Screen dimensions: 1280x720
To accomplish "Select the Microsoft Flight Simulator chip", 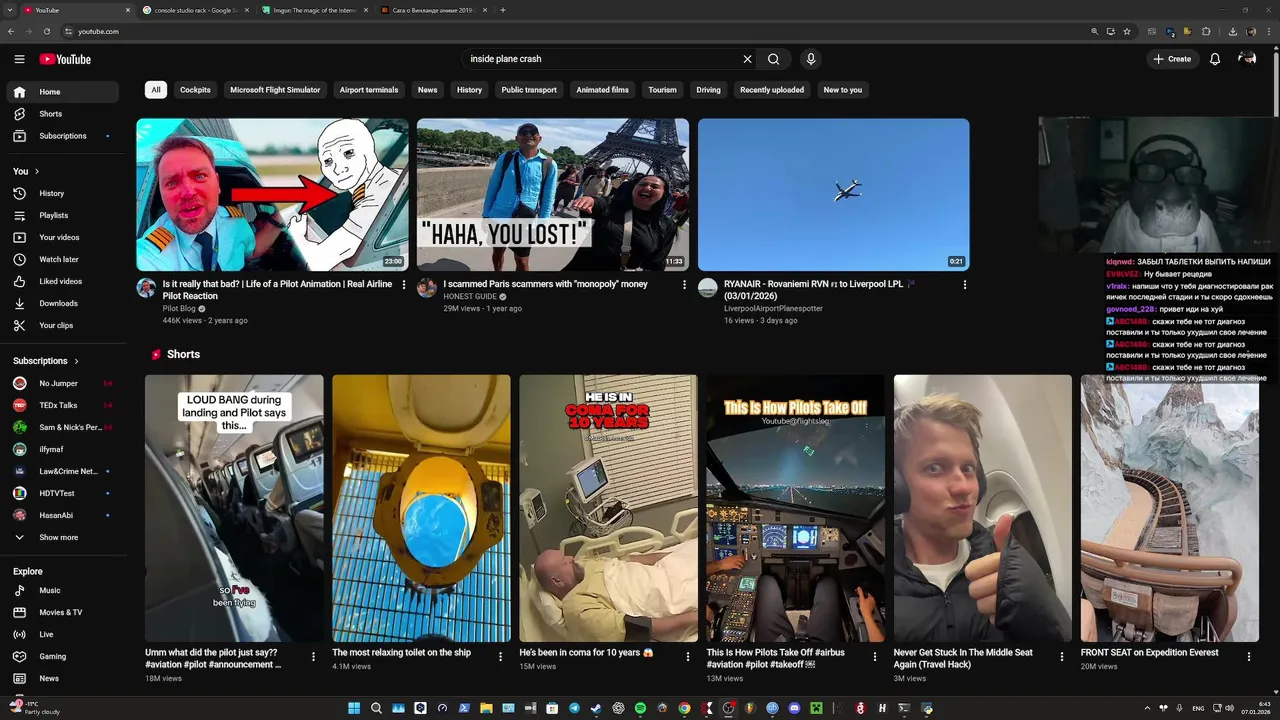I will coord(275,90).
